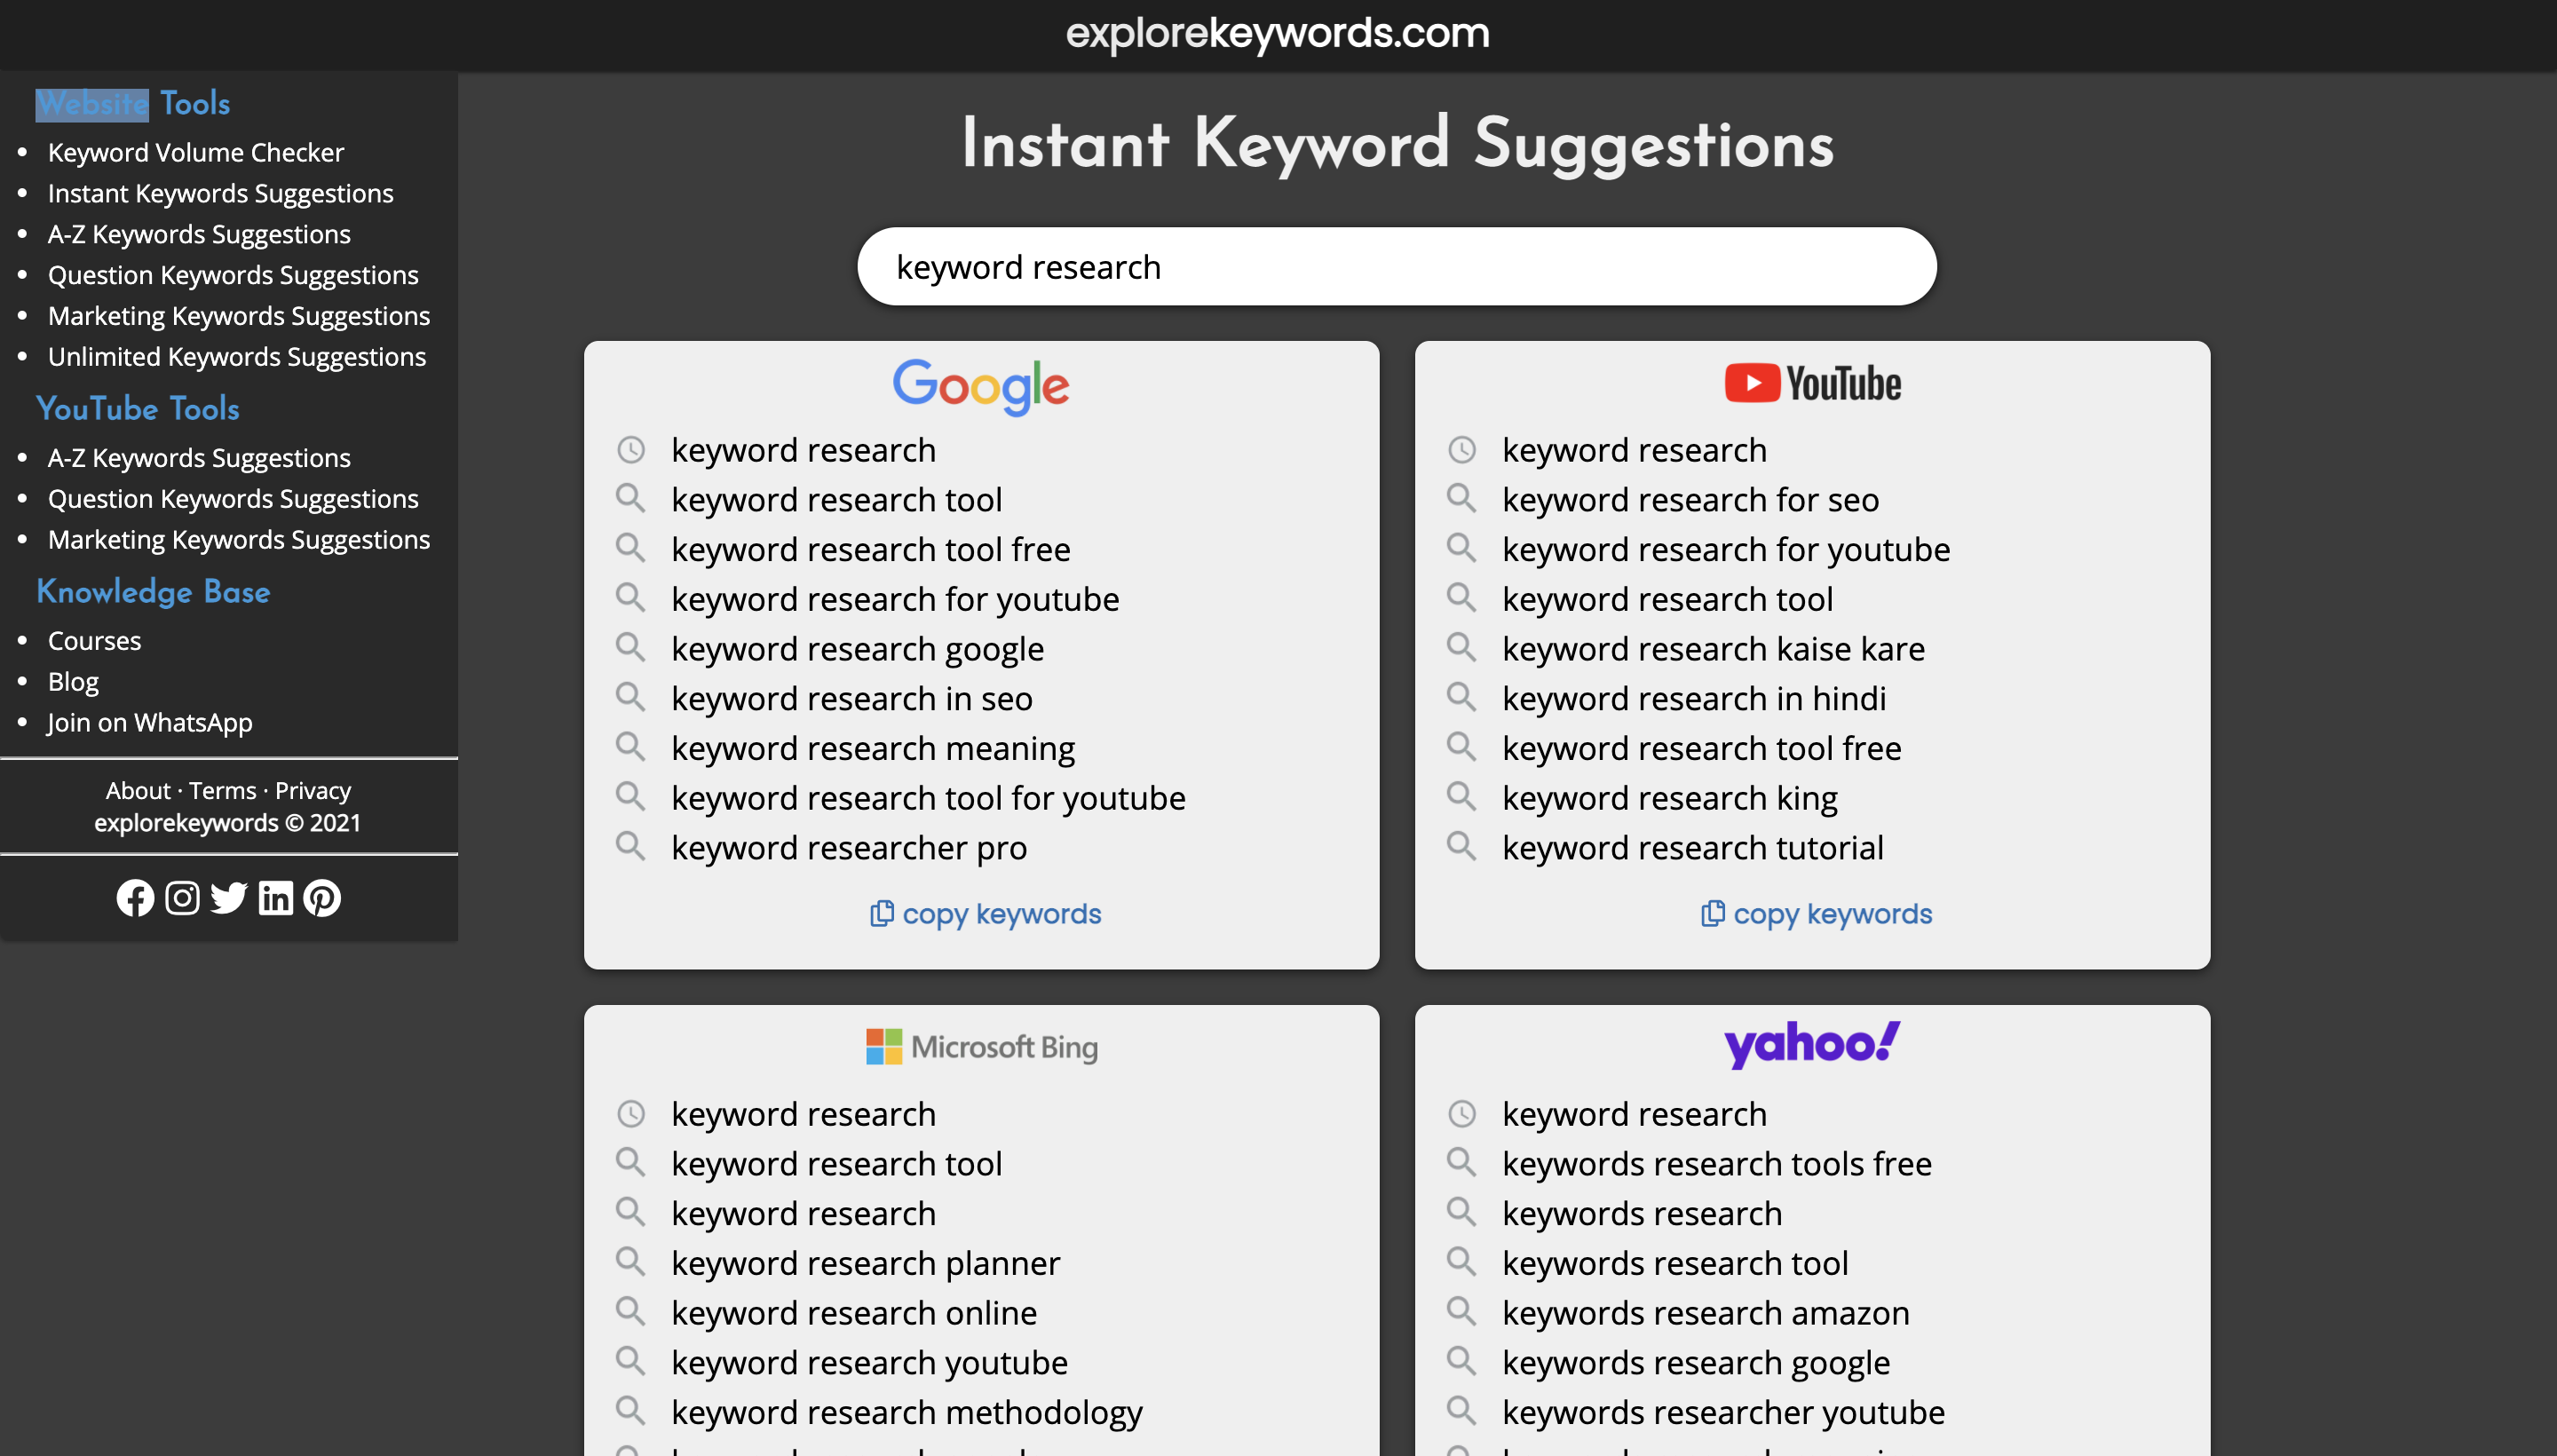Open the Privacy page link
This screenshot has height=1456, width=2557.
pyautogui.click(x=313, y=790)
